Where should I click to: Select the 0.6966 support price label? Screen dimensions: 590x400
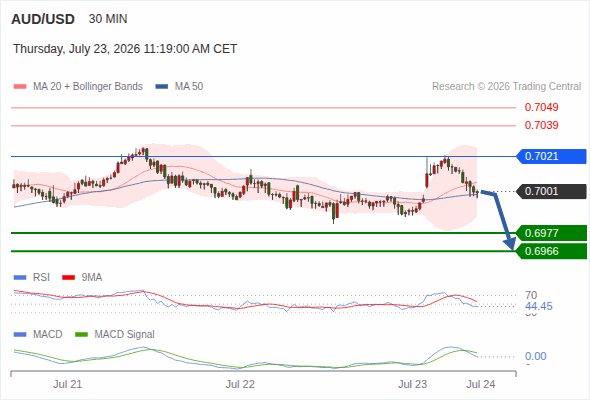tap(551, 251)
